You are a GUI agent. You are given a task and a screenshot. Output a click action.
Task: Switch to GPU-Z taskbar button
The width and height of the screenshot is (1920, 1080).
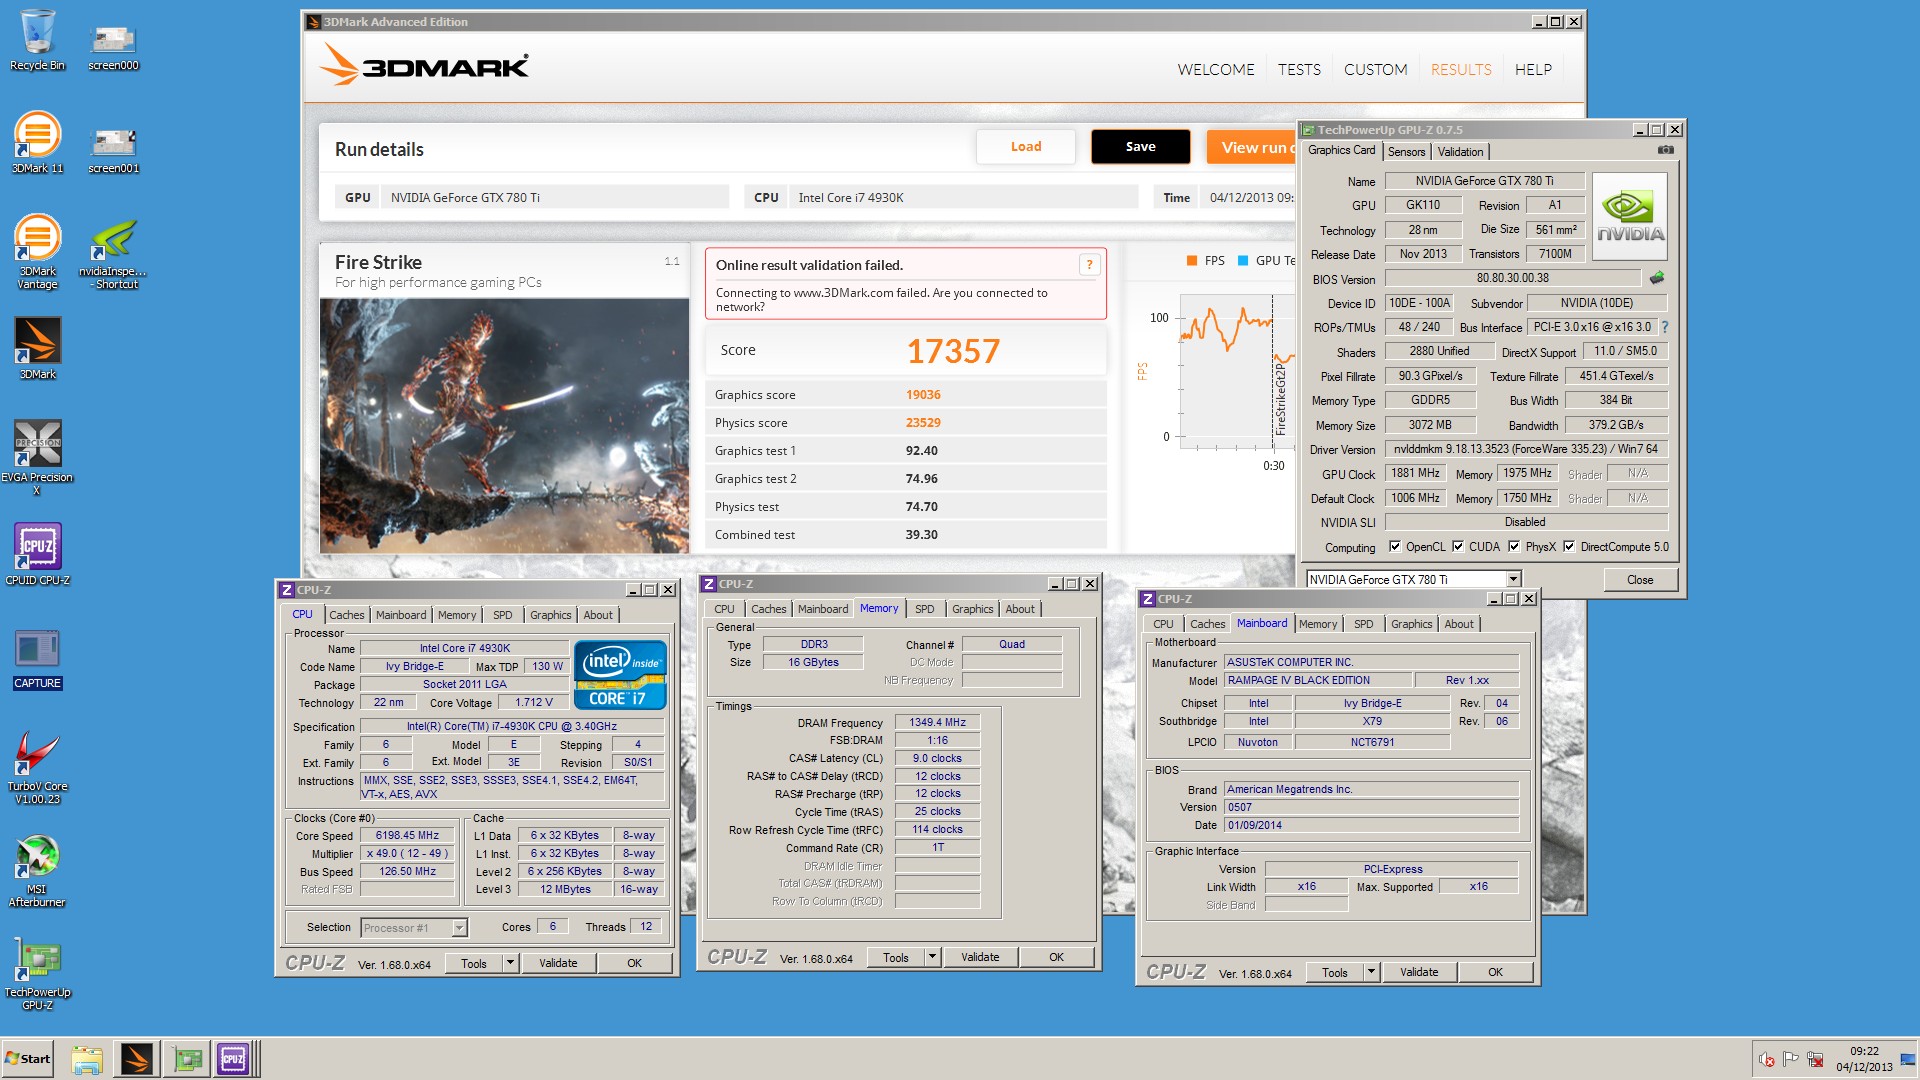pos(187,1059)
